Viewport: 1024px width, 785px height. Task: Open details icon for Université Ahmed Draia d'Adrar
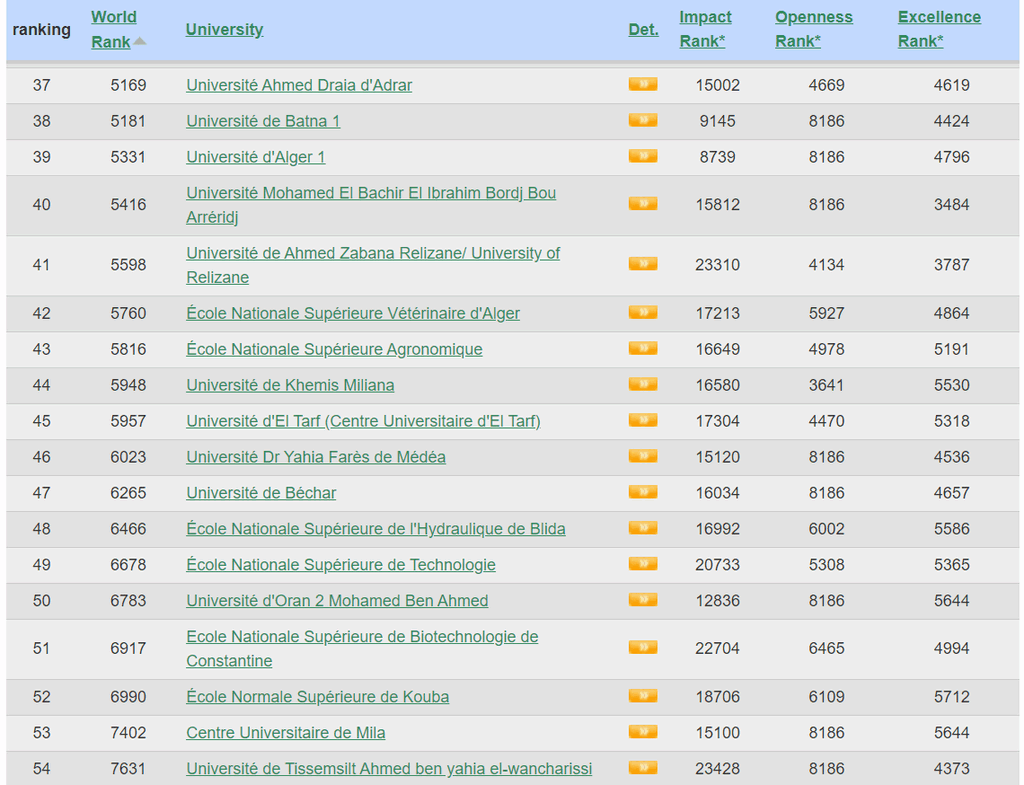tap(643, 84)
